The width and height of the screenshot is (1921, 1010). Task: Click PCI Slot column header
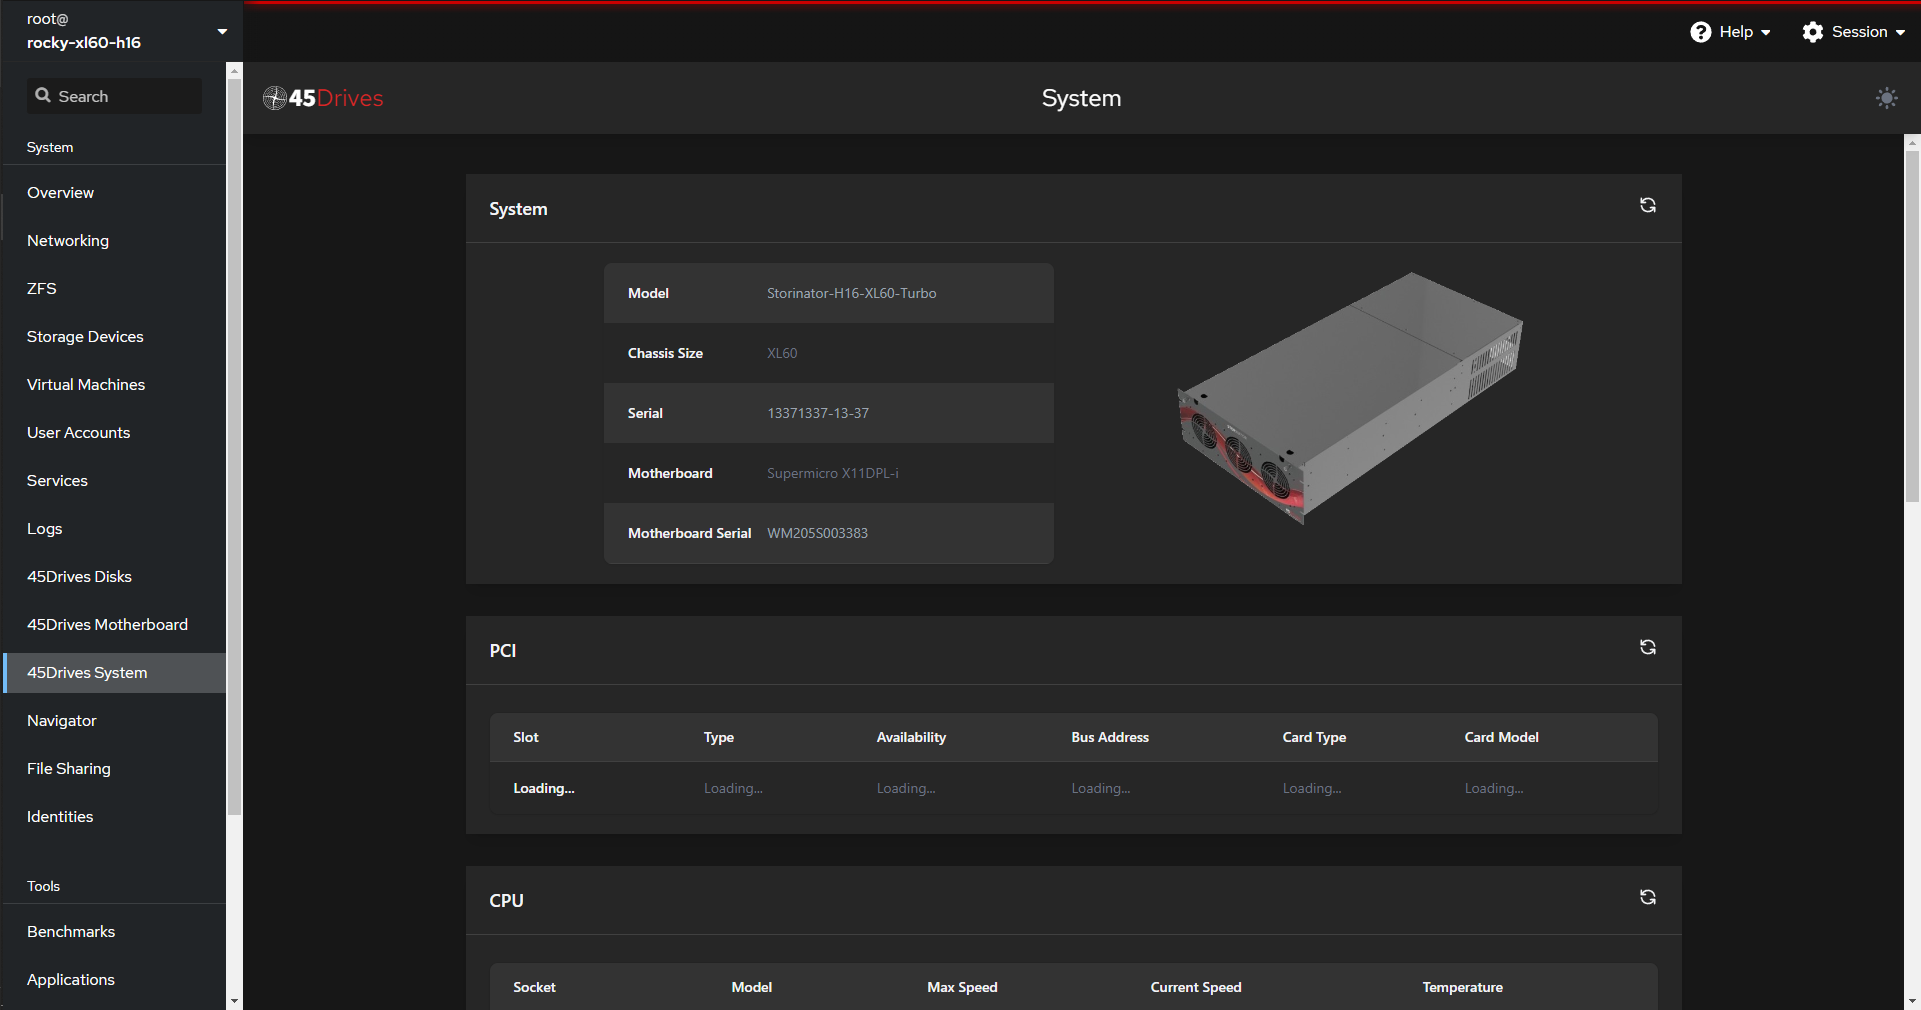click(526, 737)
